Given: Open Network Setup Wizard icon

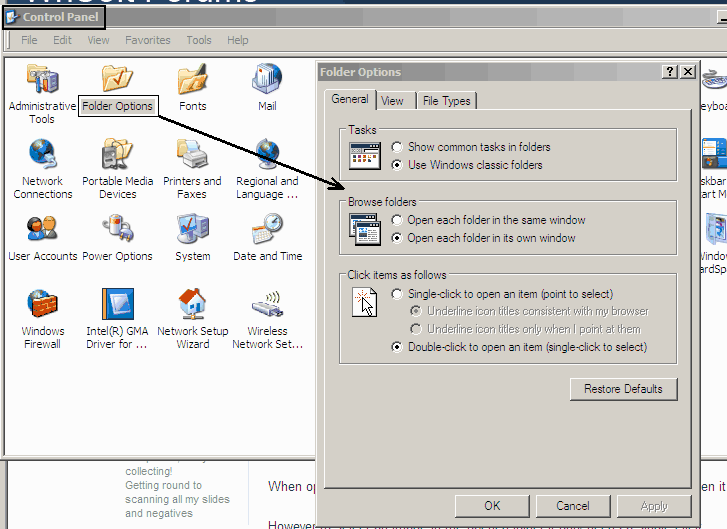Looking at the screenshot, I should (x=192, y=304).
